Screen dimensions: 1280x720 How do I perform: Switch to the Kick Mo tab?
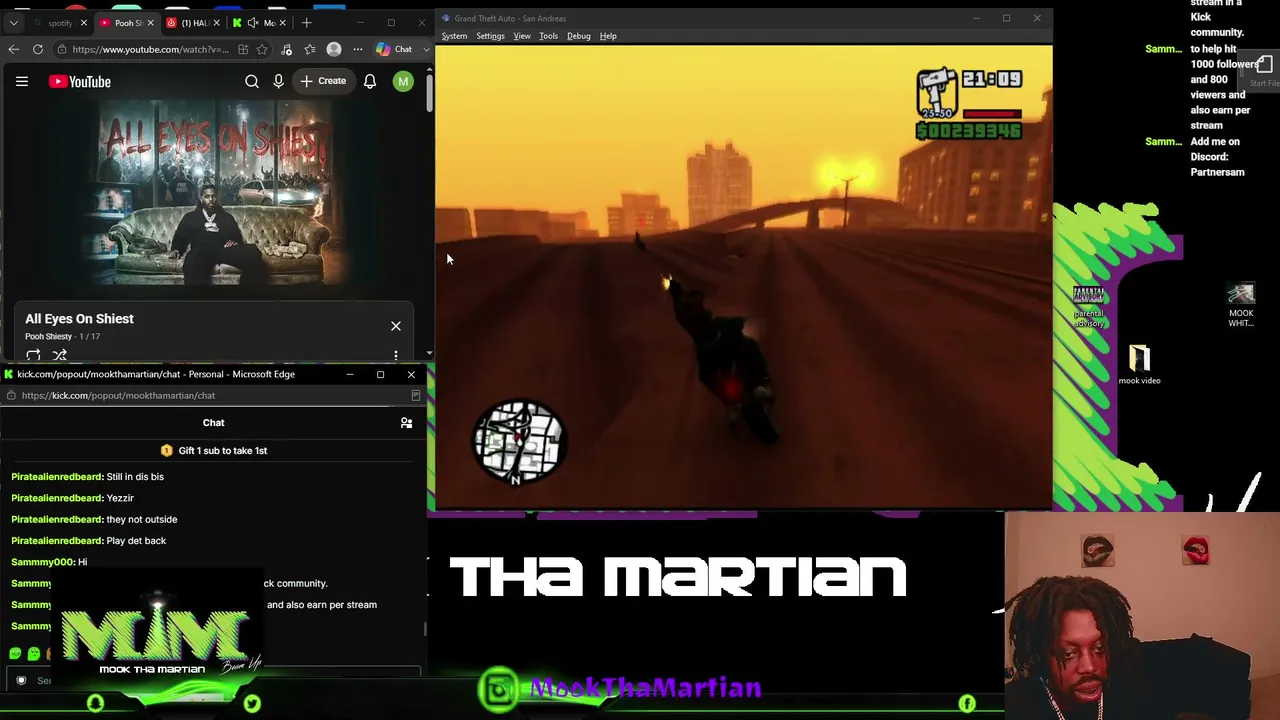click(262, 23)
